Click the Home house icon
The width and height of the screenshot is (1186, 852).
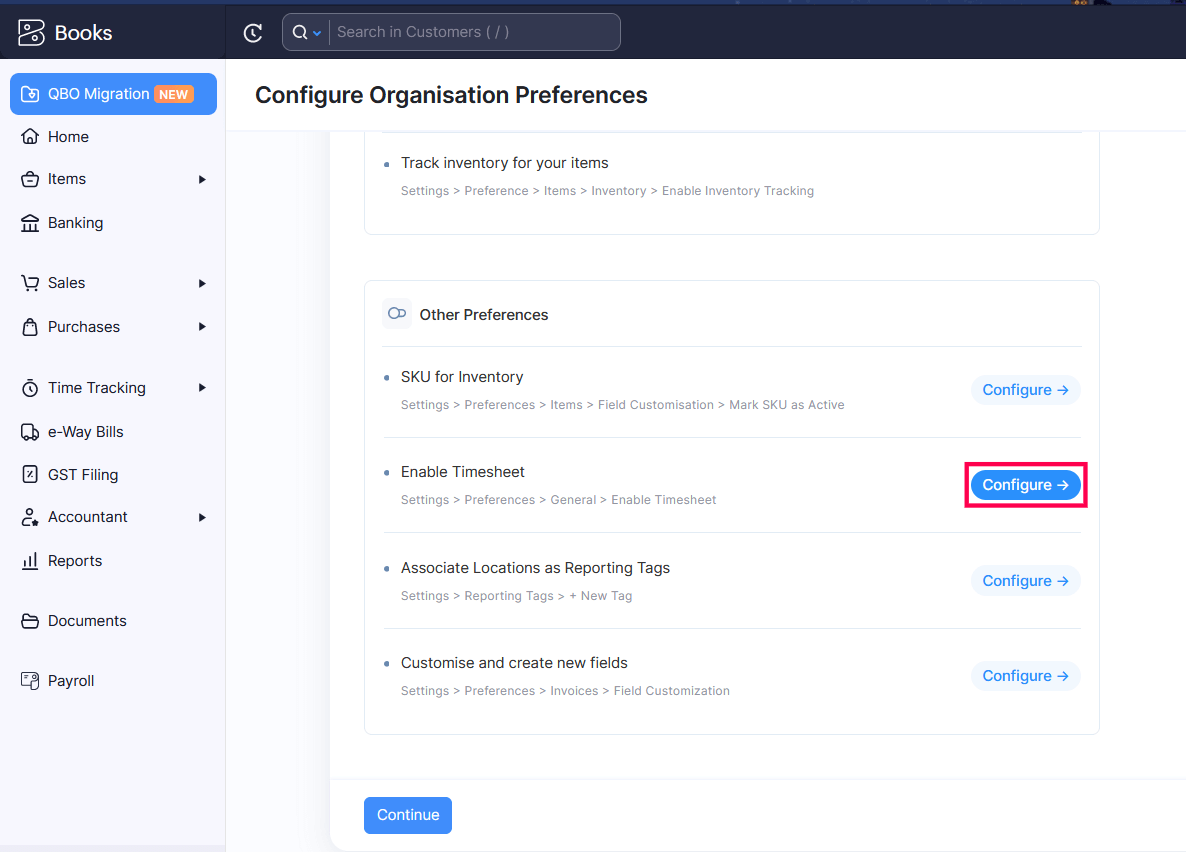(x=30, y=137)
